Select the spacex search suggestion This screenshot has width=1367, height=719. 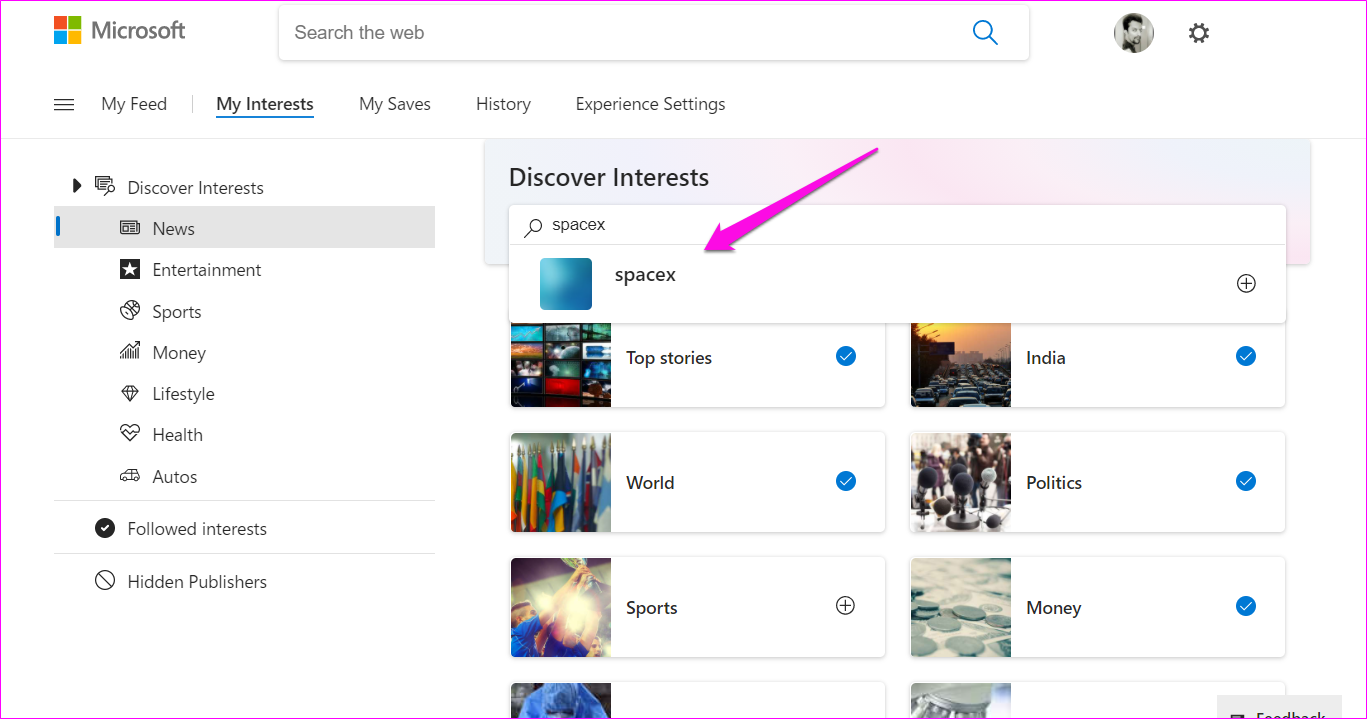pyautogui.click(x=645, y=276)
